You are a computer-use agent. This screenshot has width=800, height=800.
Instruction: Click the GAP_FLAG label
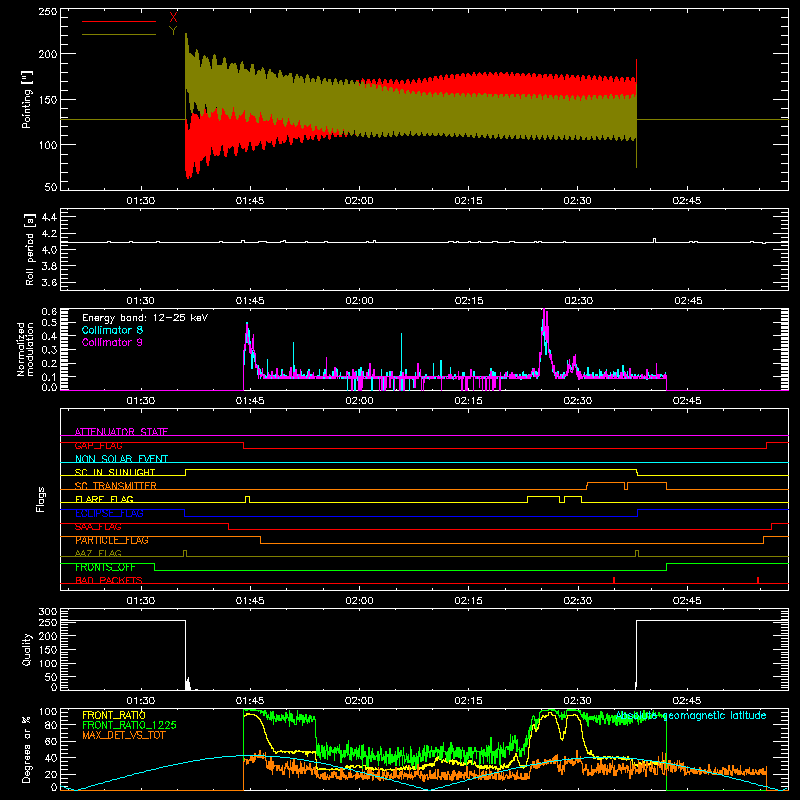(98, 445)
